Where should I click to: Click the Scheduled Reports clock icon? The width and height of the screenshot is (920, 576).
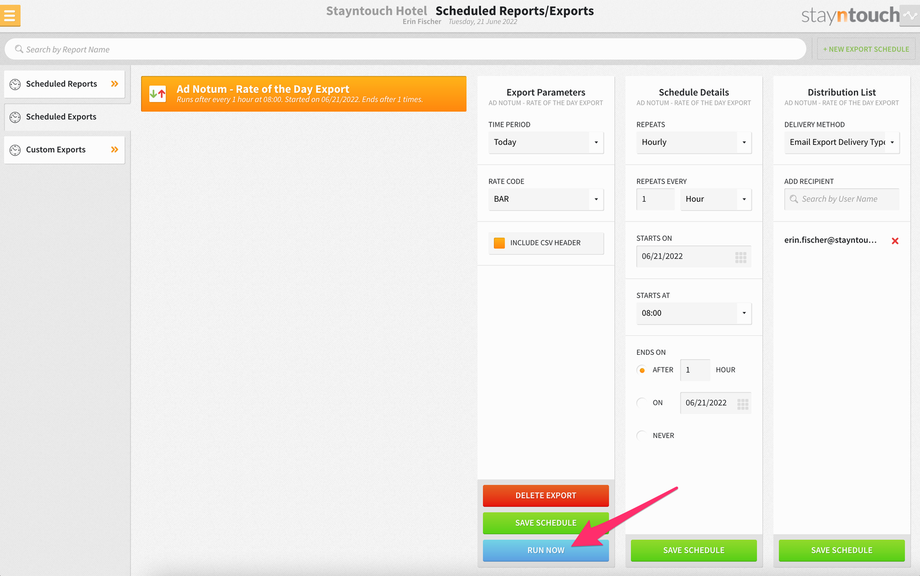15,84
